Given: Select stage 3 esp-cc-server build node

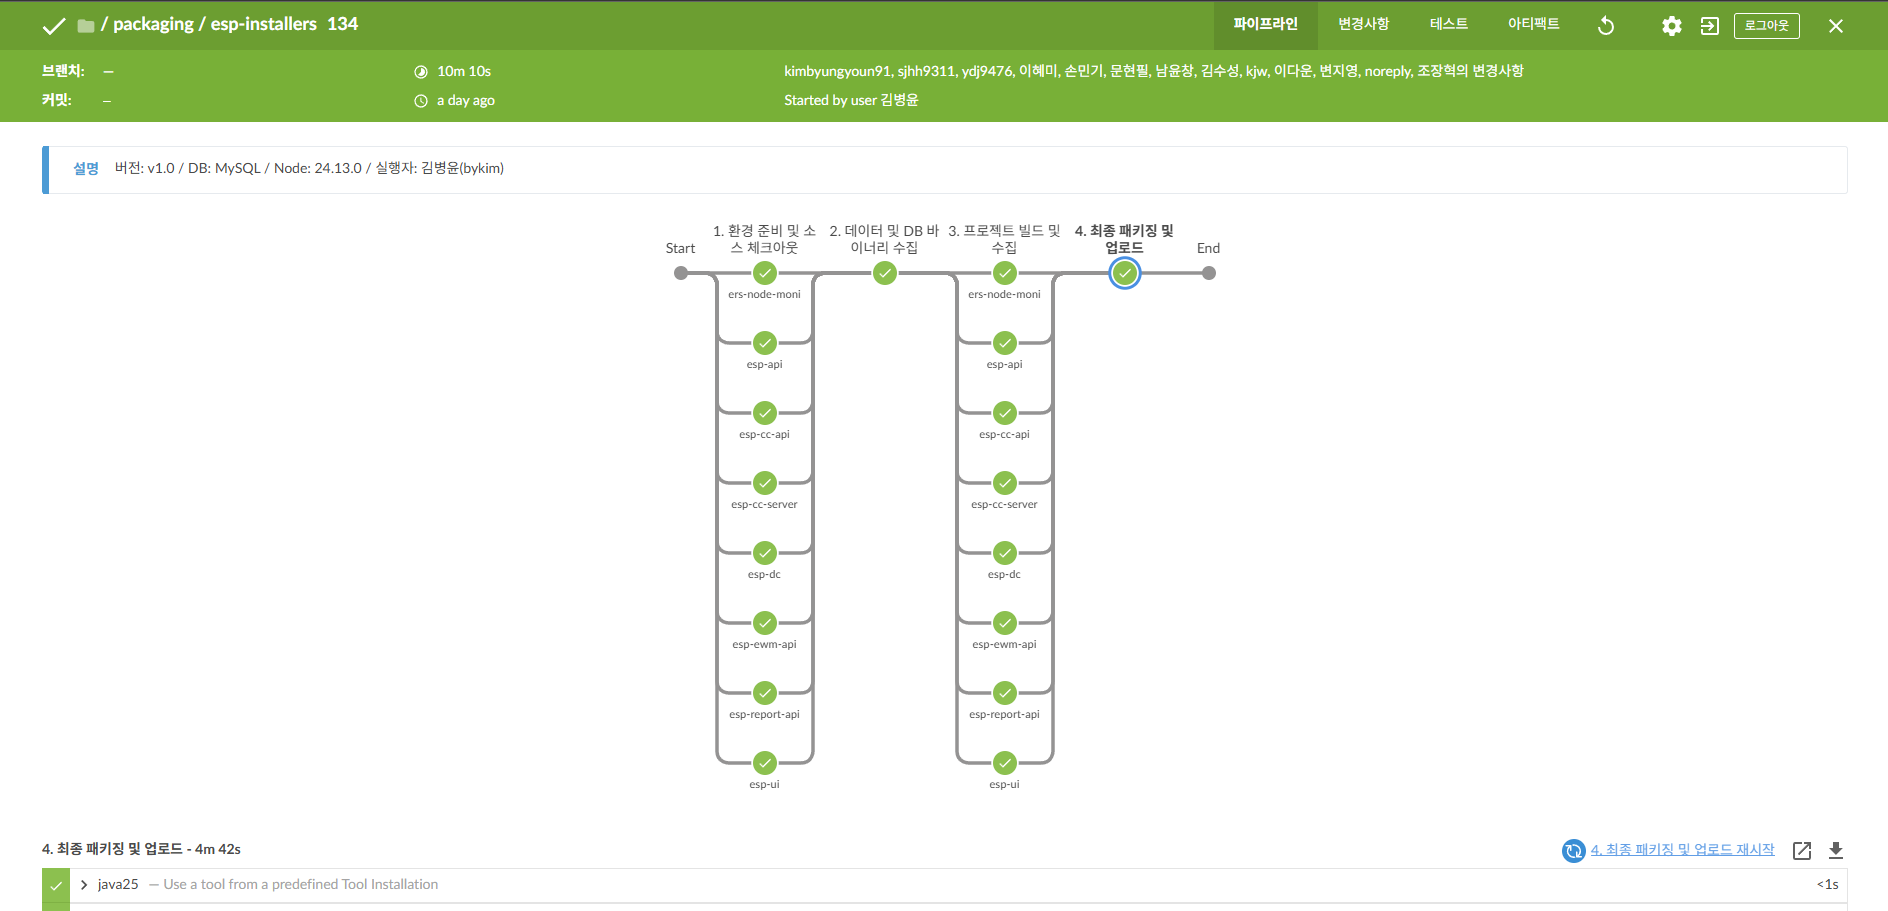Looking at the screenshot, I should 1005,483.
